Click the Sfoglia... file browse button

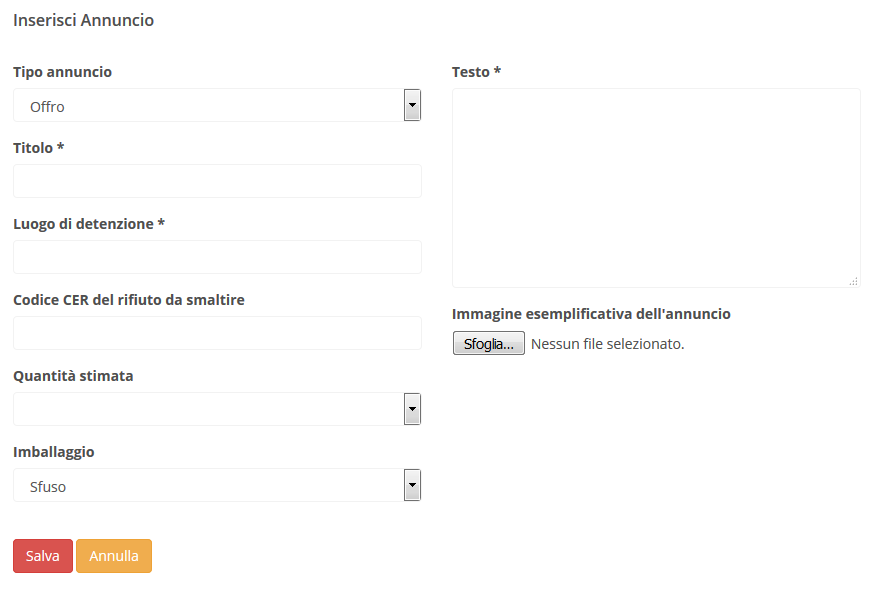[488, 343]
